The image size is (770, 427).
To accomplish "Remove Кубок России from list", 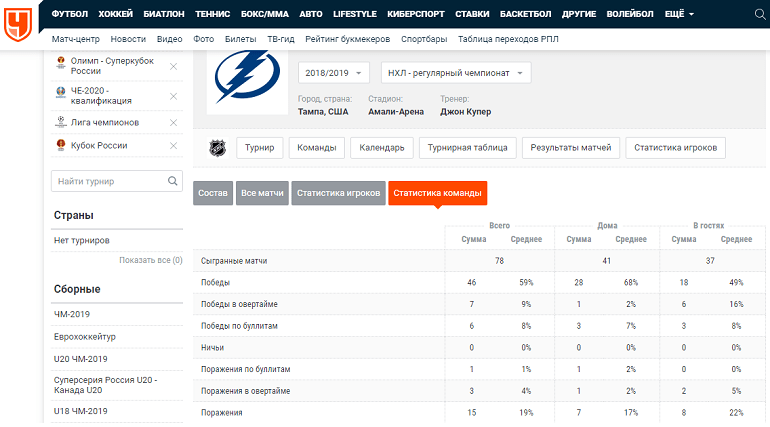I will pyautogui.click(x=173, y=146).
